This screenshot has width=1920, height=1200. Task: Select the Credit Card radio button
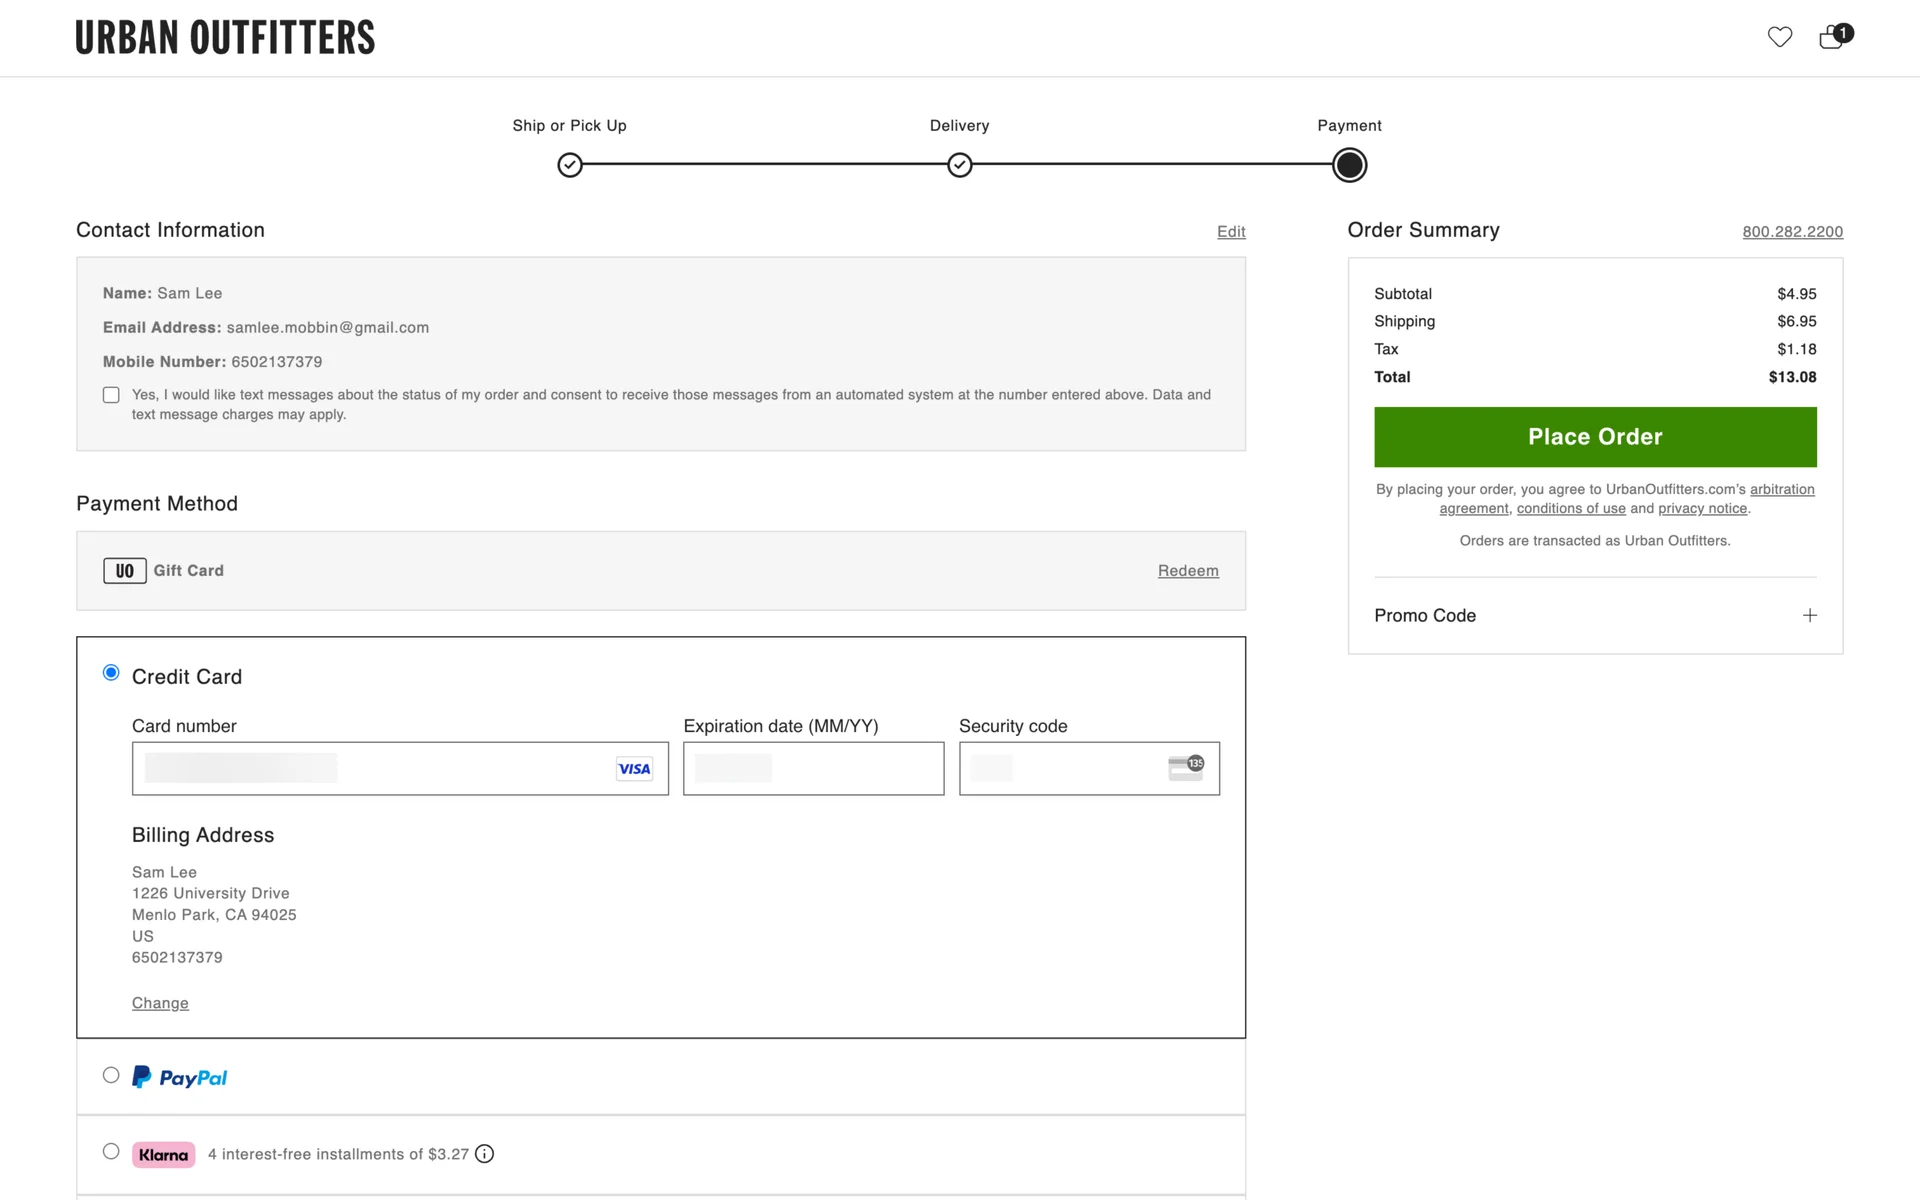111,673
